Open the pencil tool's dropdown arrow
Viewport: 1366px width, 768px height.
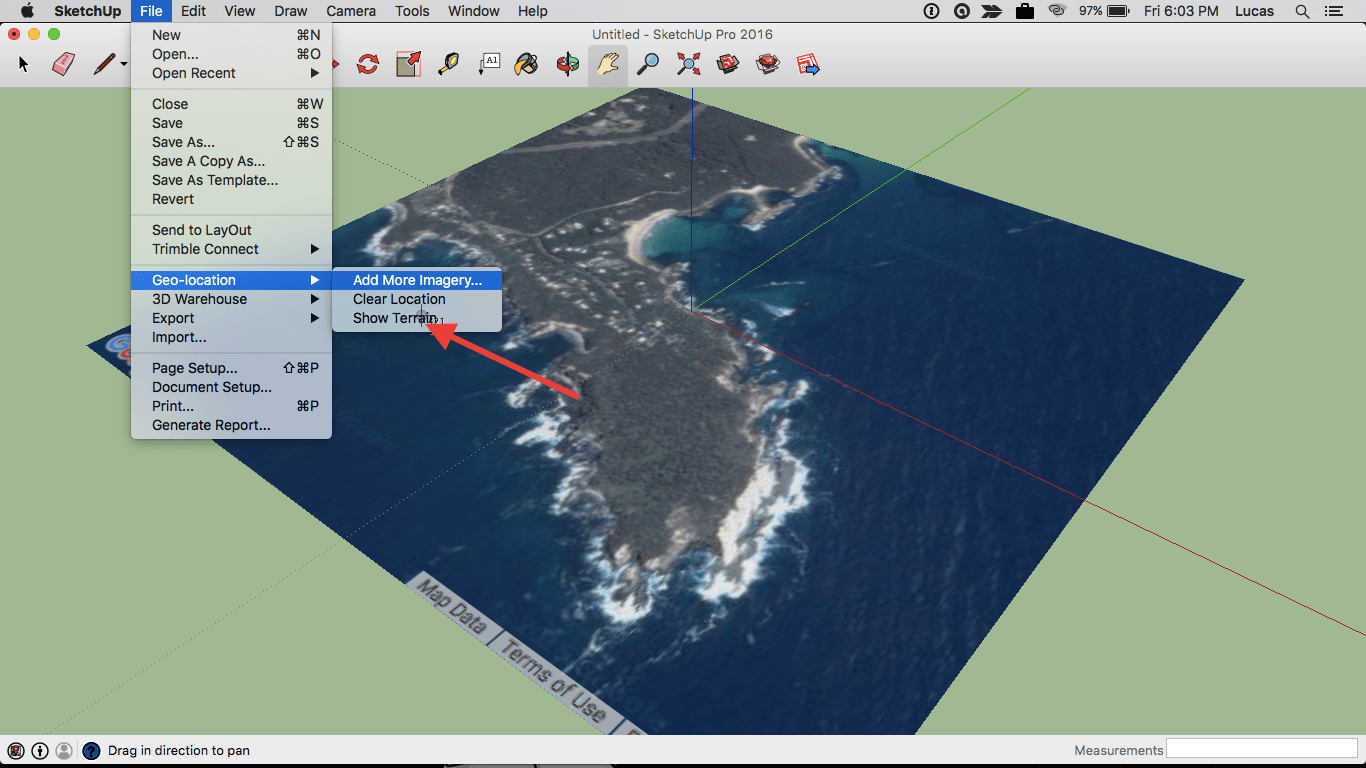tap(124, 65)
